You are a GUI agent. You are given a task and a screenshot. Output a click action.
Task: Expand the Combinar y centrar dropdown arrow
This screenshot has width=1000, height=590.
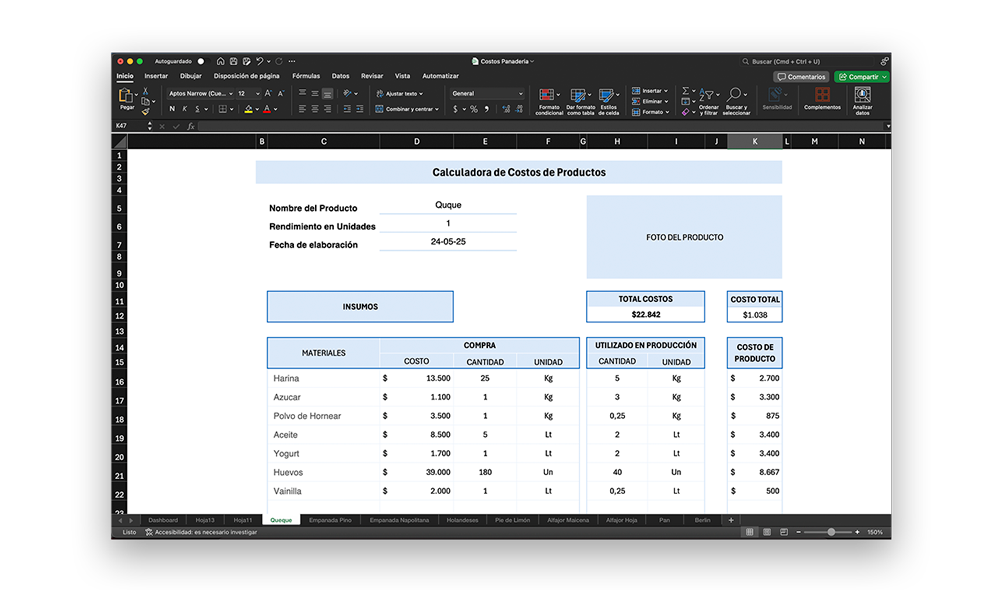(437, 109)
